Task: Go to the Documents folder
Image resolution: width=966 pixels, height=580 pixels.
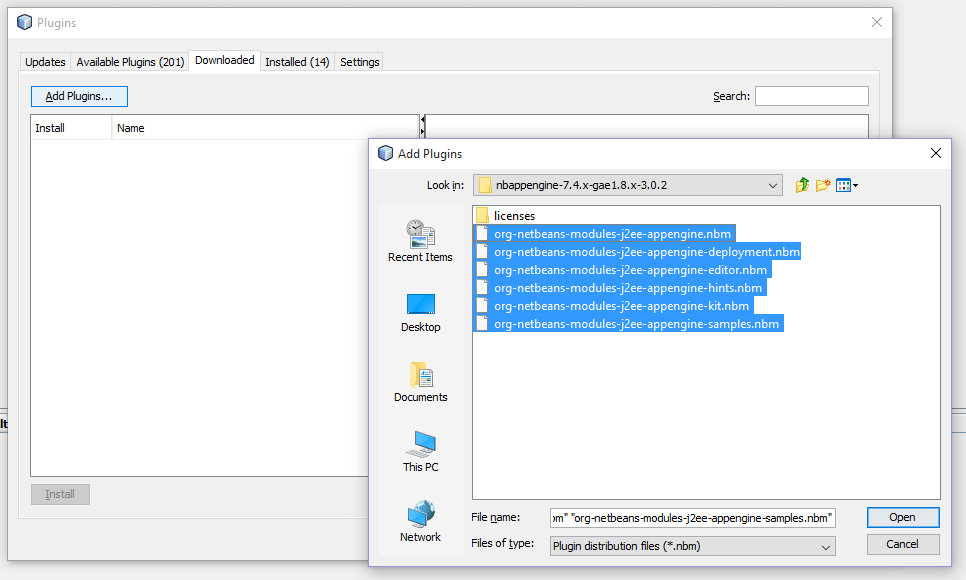Action: (420, 382)
